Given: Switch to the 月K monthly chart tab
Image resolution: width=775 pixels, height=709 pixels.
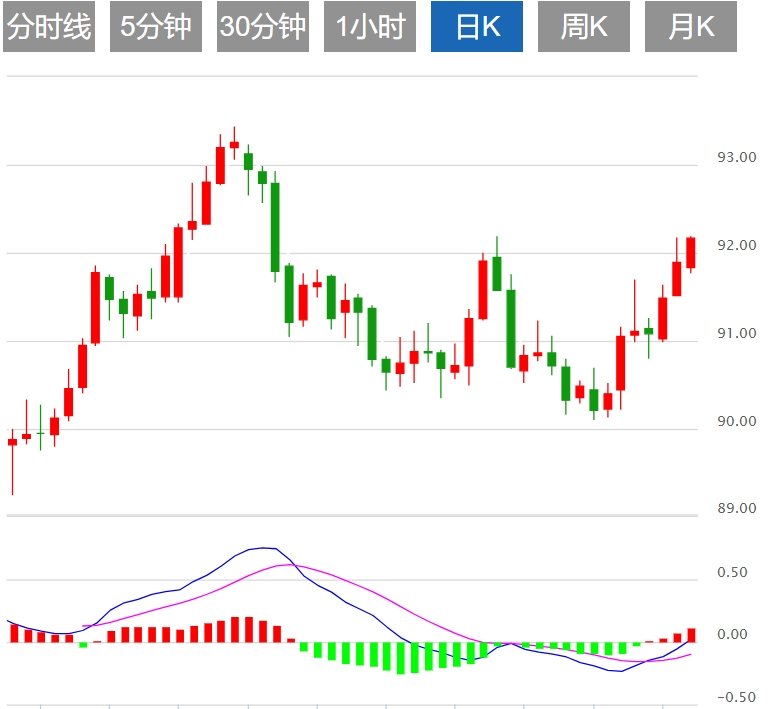Looking at the screenshot, I should coord(691,26).
